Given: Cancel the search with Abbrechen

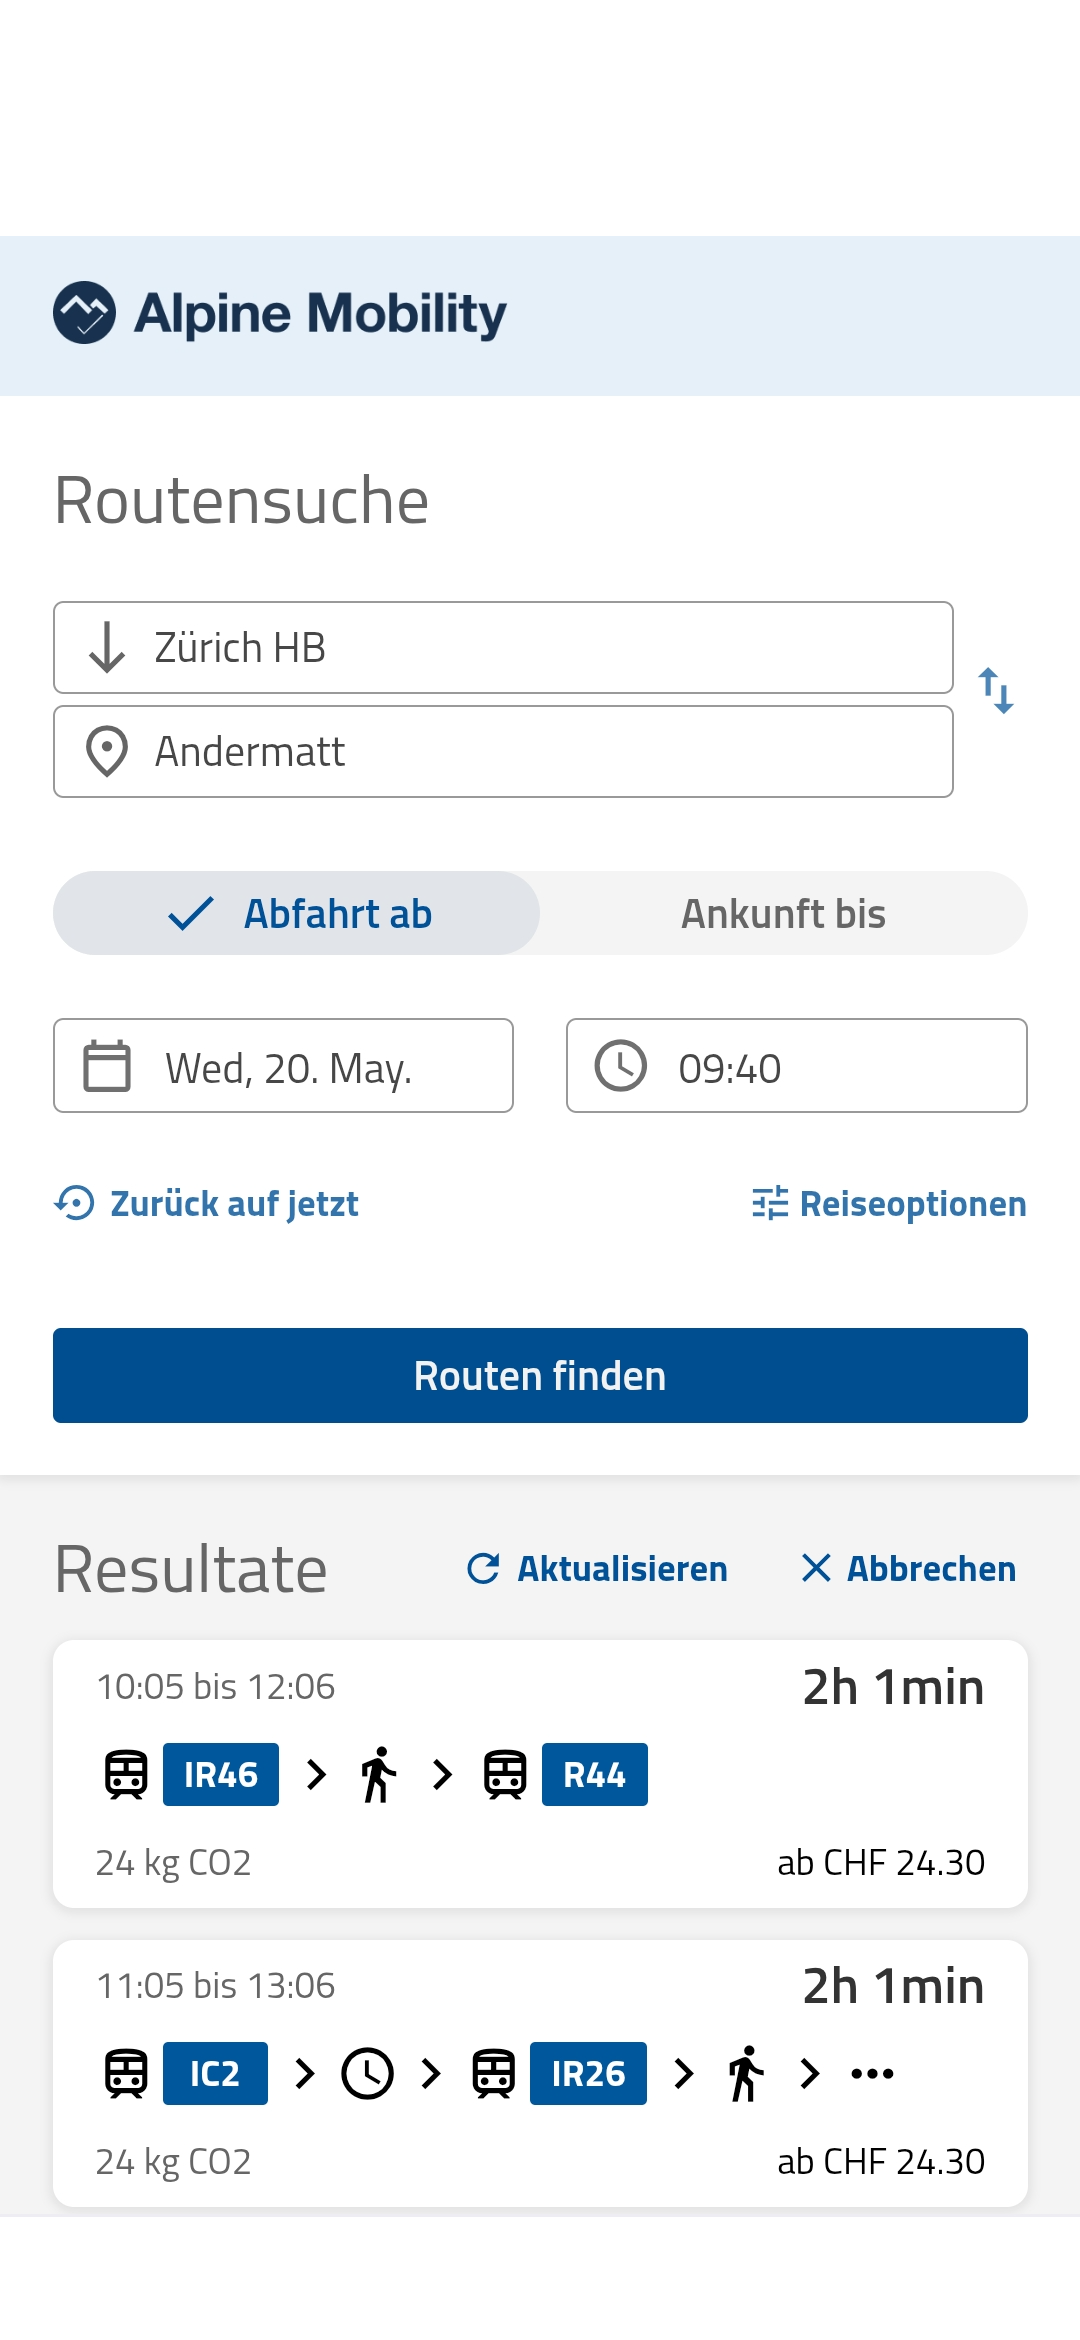Looking at the screenshot, I should 908,1569.
